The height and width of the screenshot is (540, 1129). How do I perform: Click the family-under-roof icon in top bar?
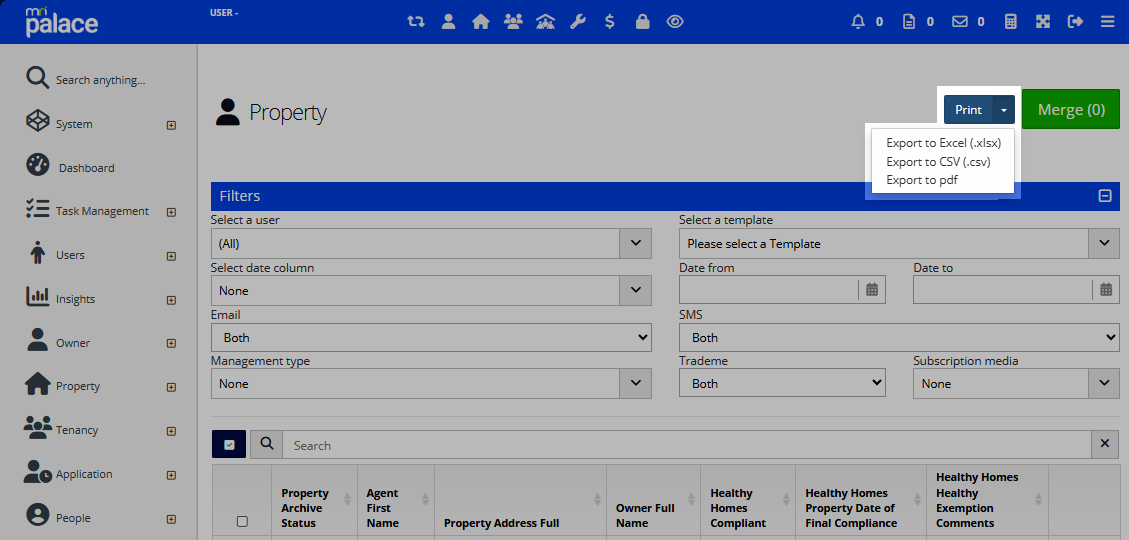coord(545,22)
